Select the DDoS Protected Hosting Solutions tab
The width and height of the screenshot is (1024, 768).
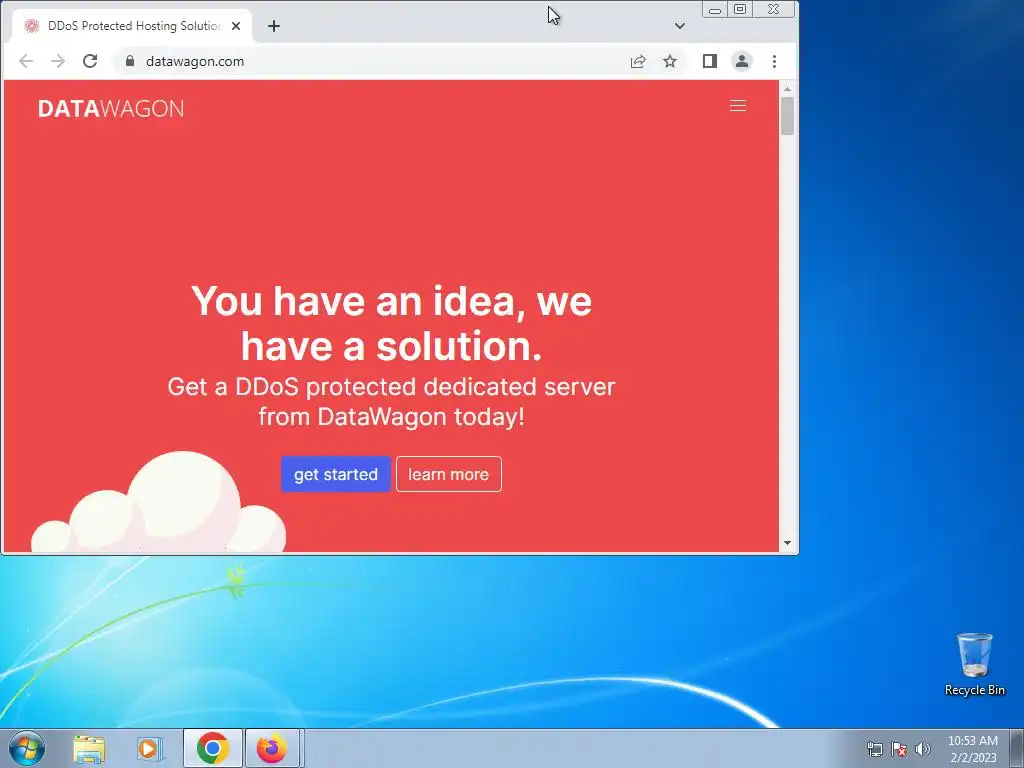133,26
